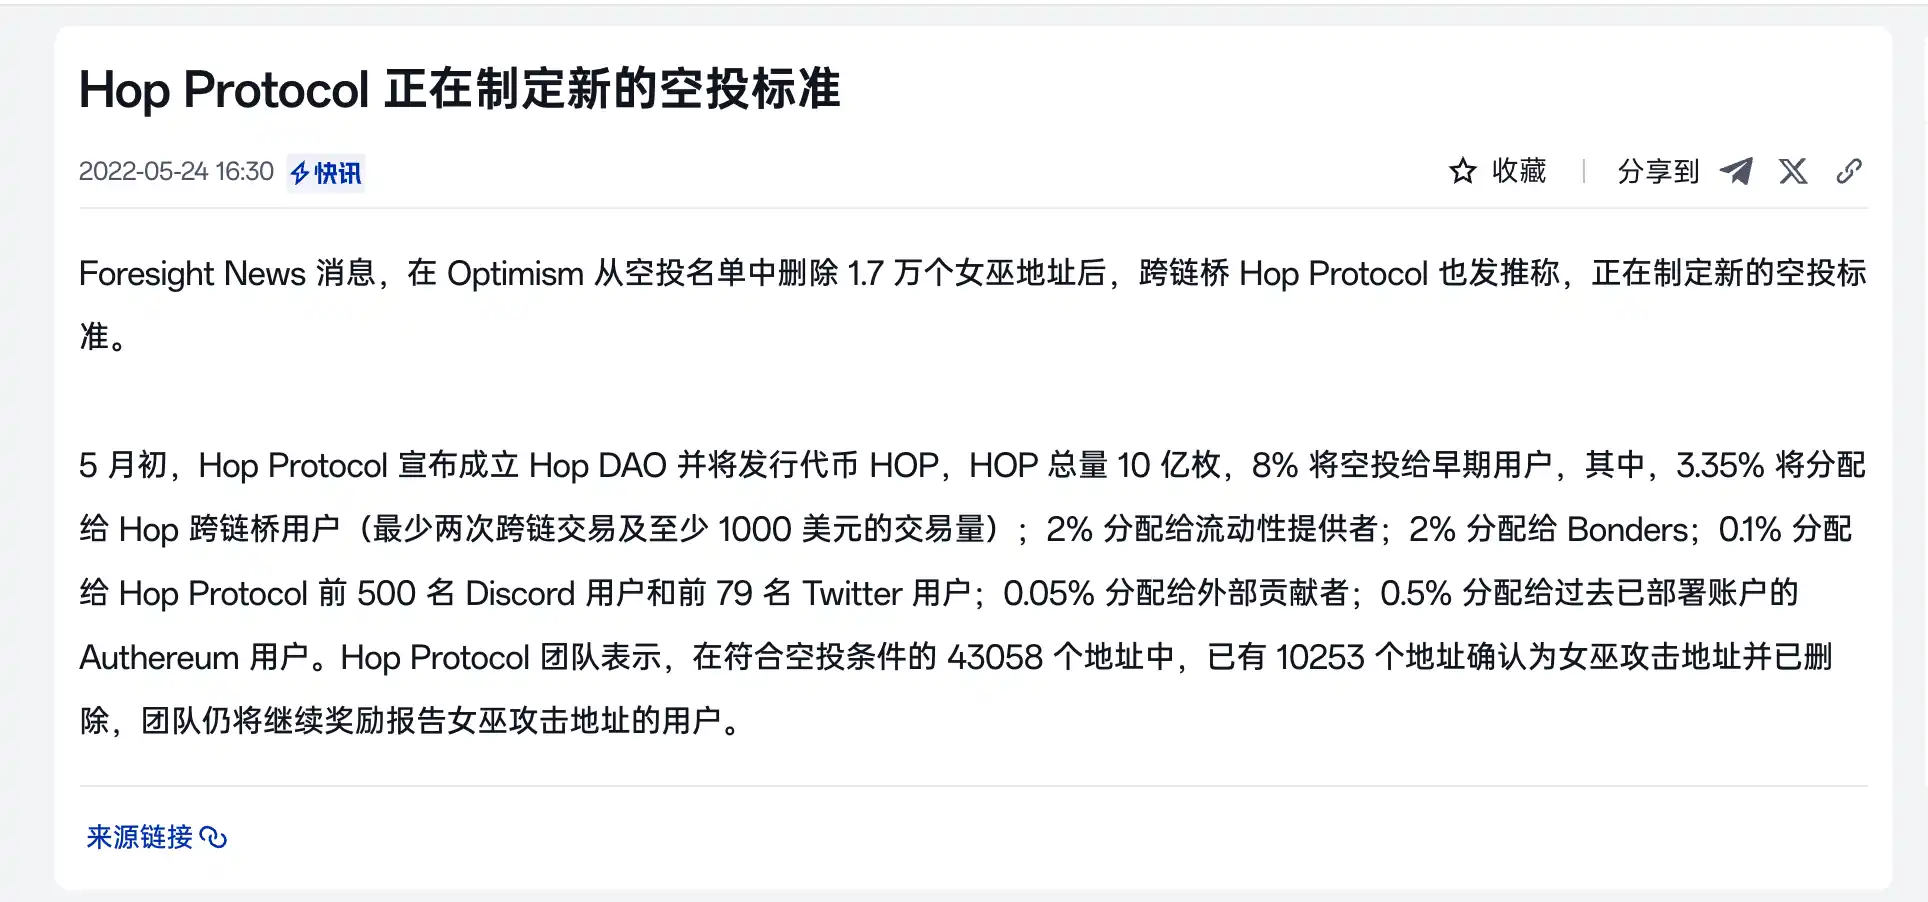
Task: Click the word Discord in the article
Action: pyautogui.click(x=520, y=593)
